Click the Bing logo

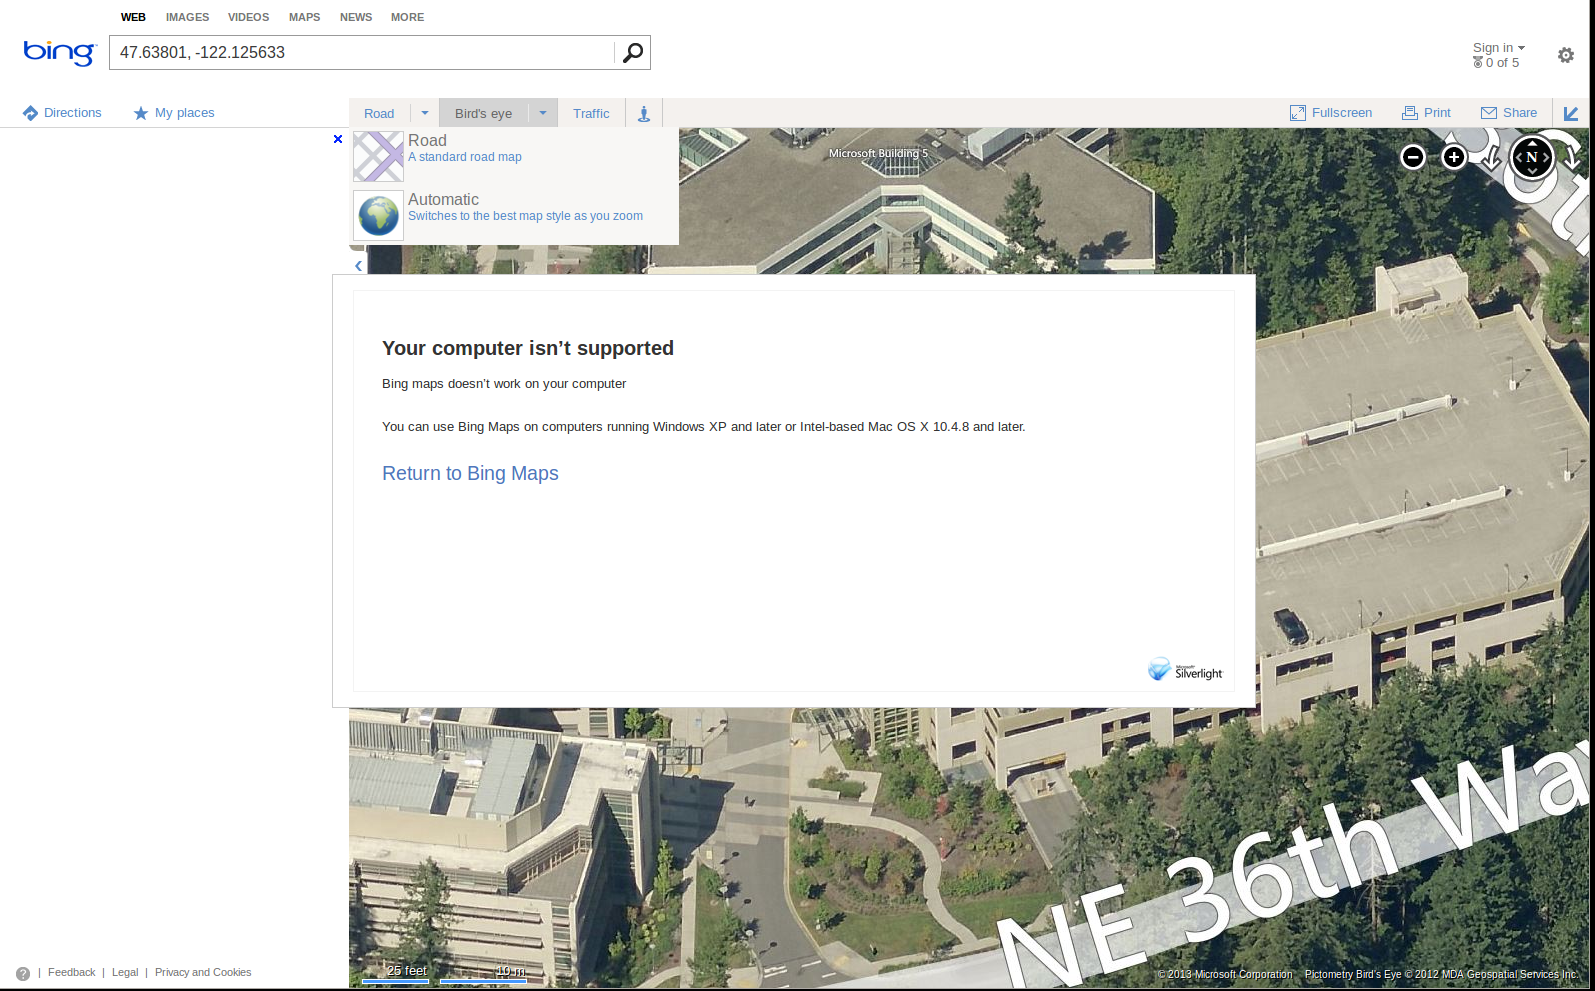pyautogui.click(x=59, y=52)
